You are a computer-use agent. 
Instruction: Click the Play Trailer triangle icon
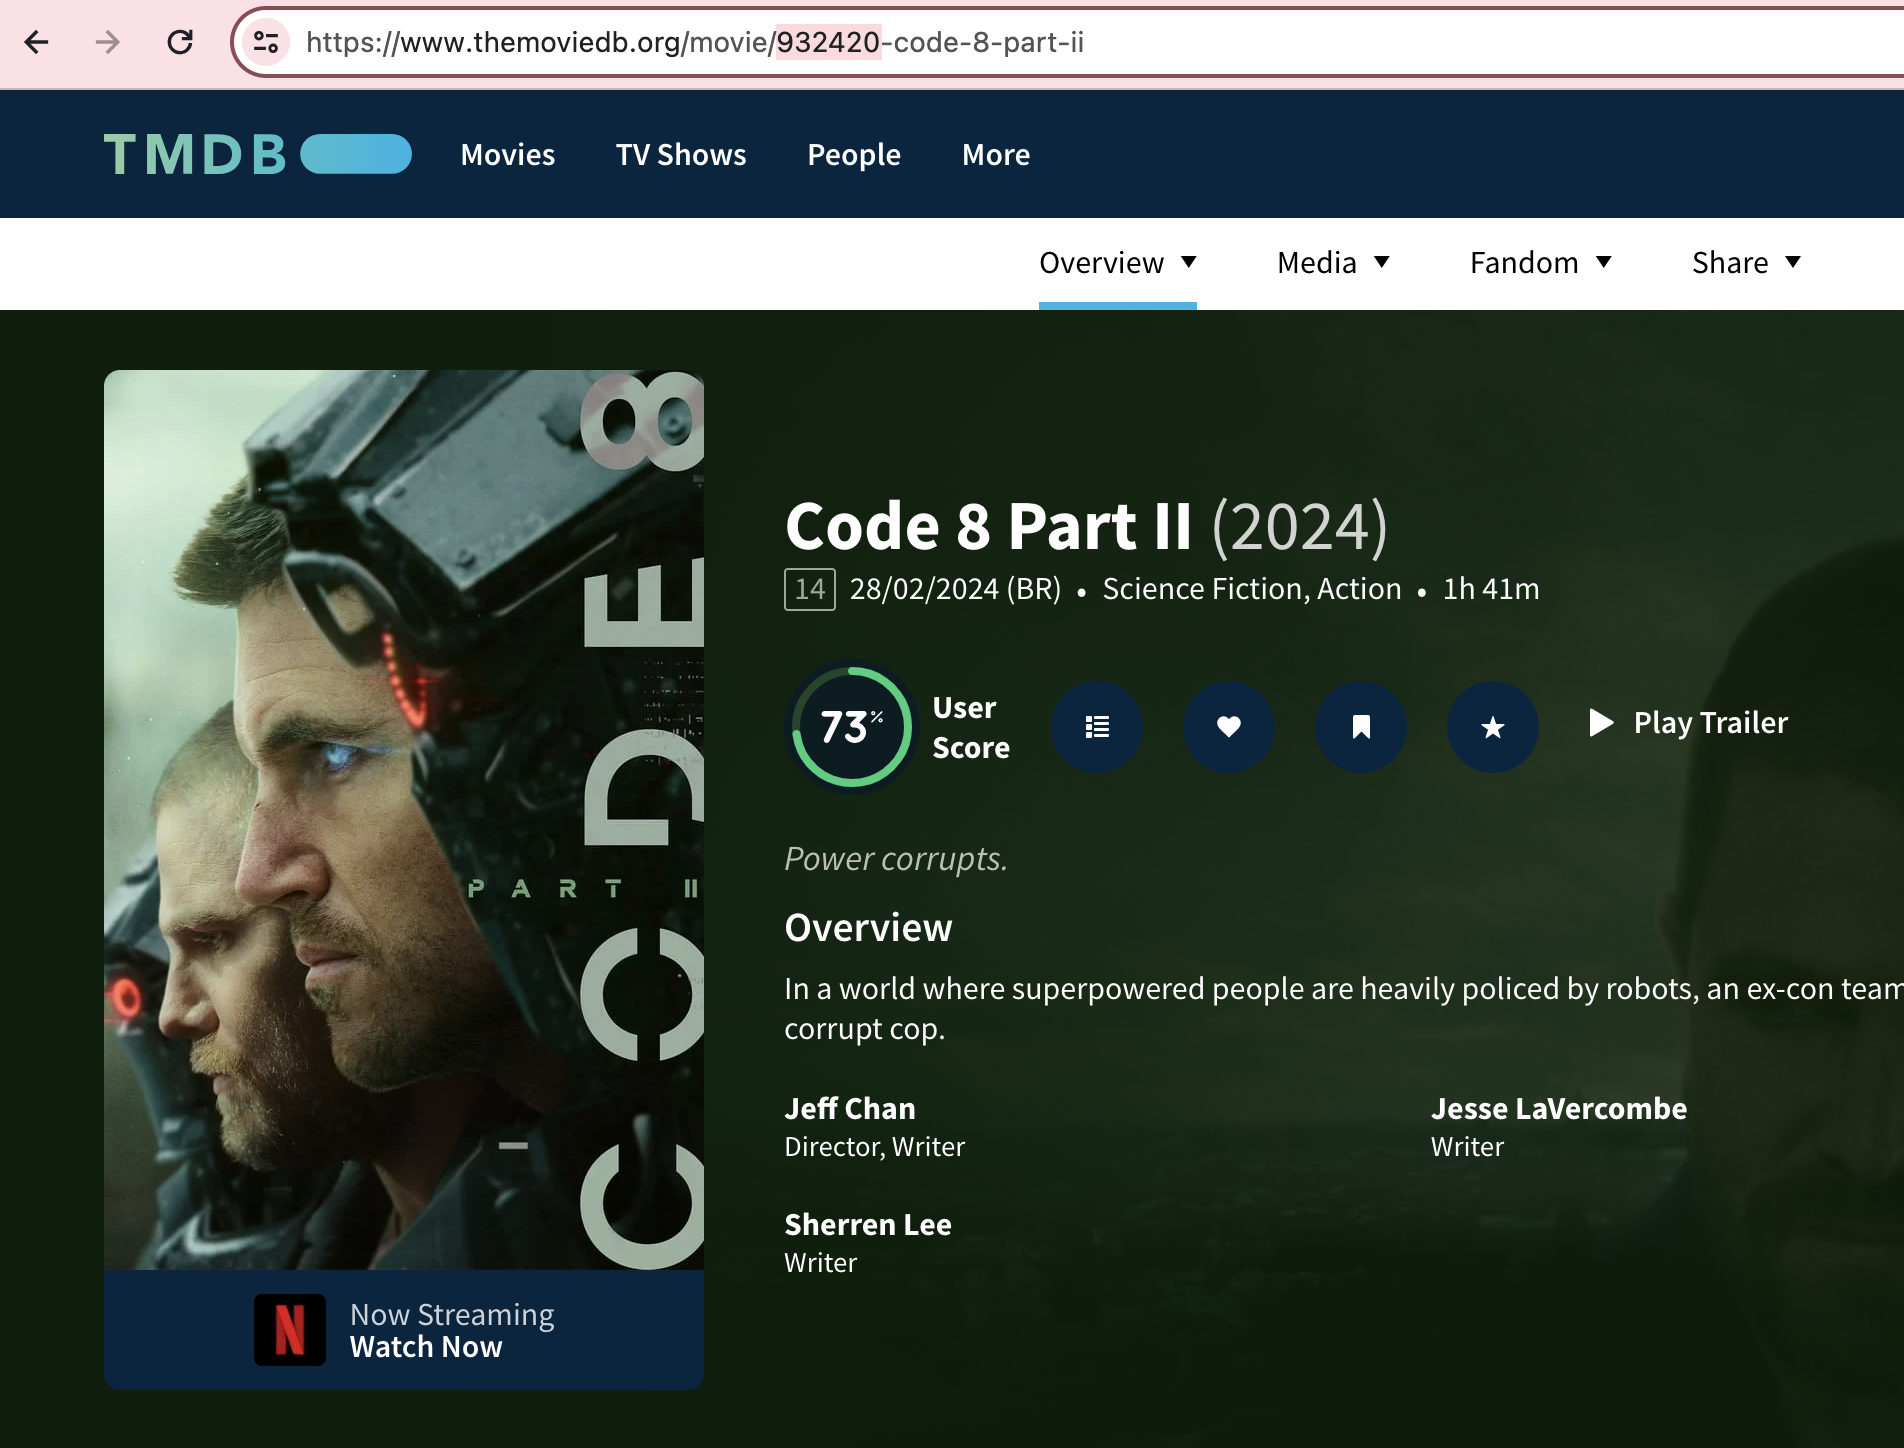pyautogui.click(x=1601, y=722)
